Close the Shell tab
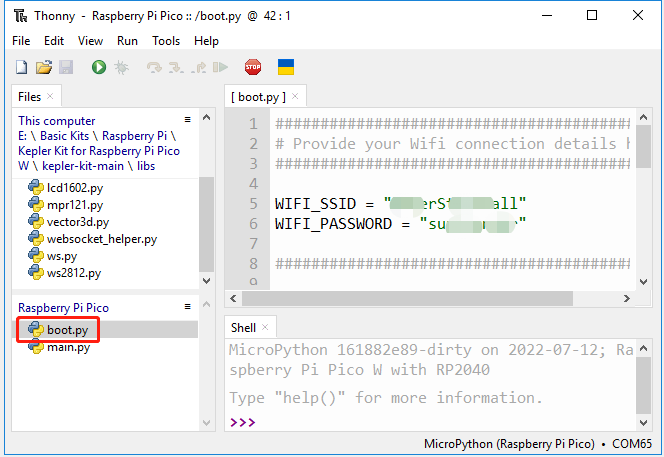The height and width of the screenshot is (457, 664). (265, 327)
